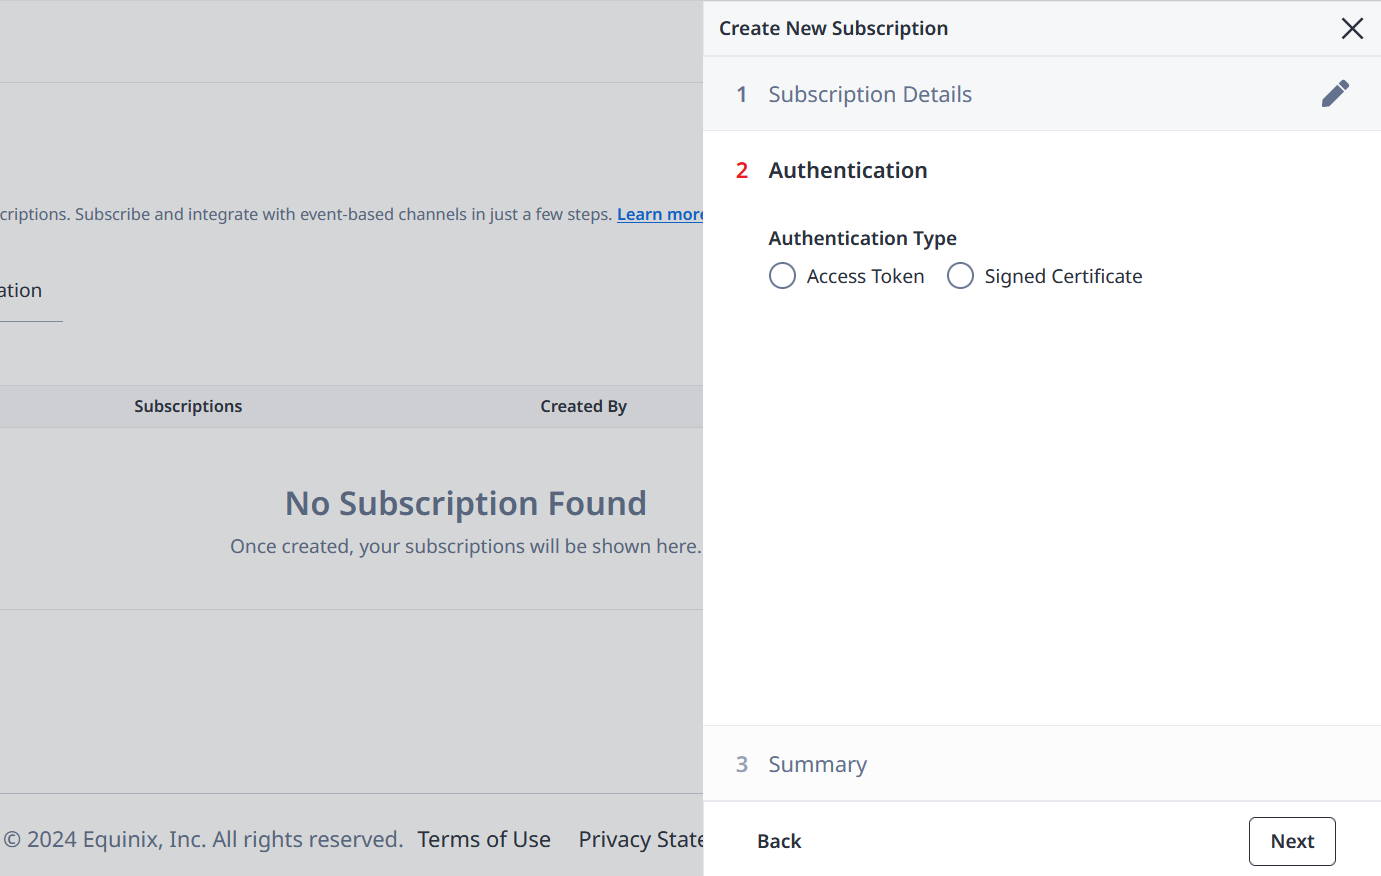The width and height of the screenshot is (1381, 876).
Task: Select Signed Certificate authentication type
Action: 960,276
